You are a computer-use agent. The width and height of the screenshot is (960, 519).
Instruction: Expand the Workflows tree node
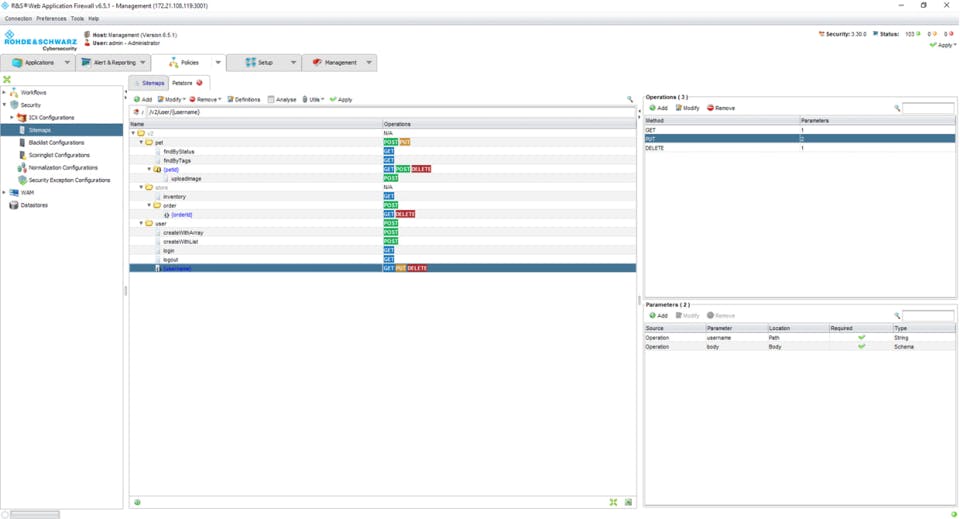click(4, 92)
